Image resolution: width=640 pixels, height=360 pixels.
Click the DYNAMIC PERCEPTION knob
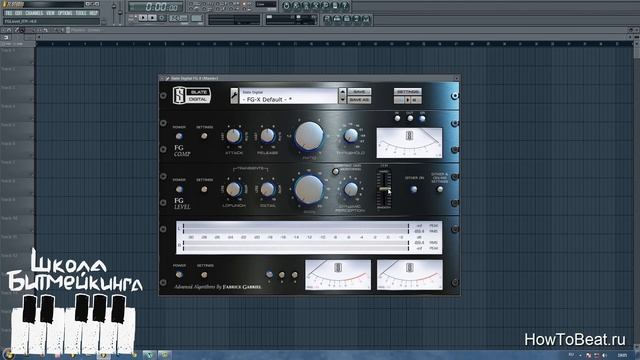pos(351,189)
